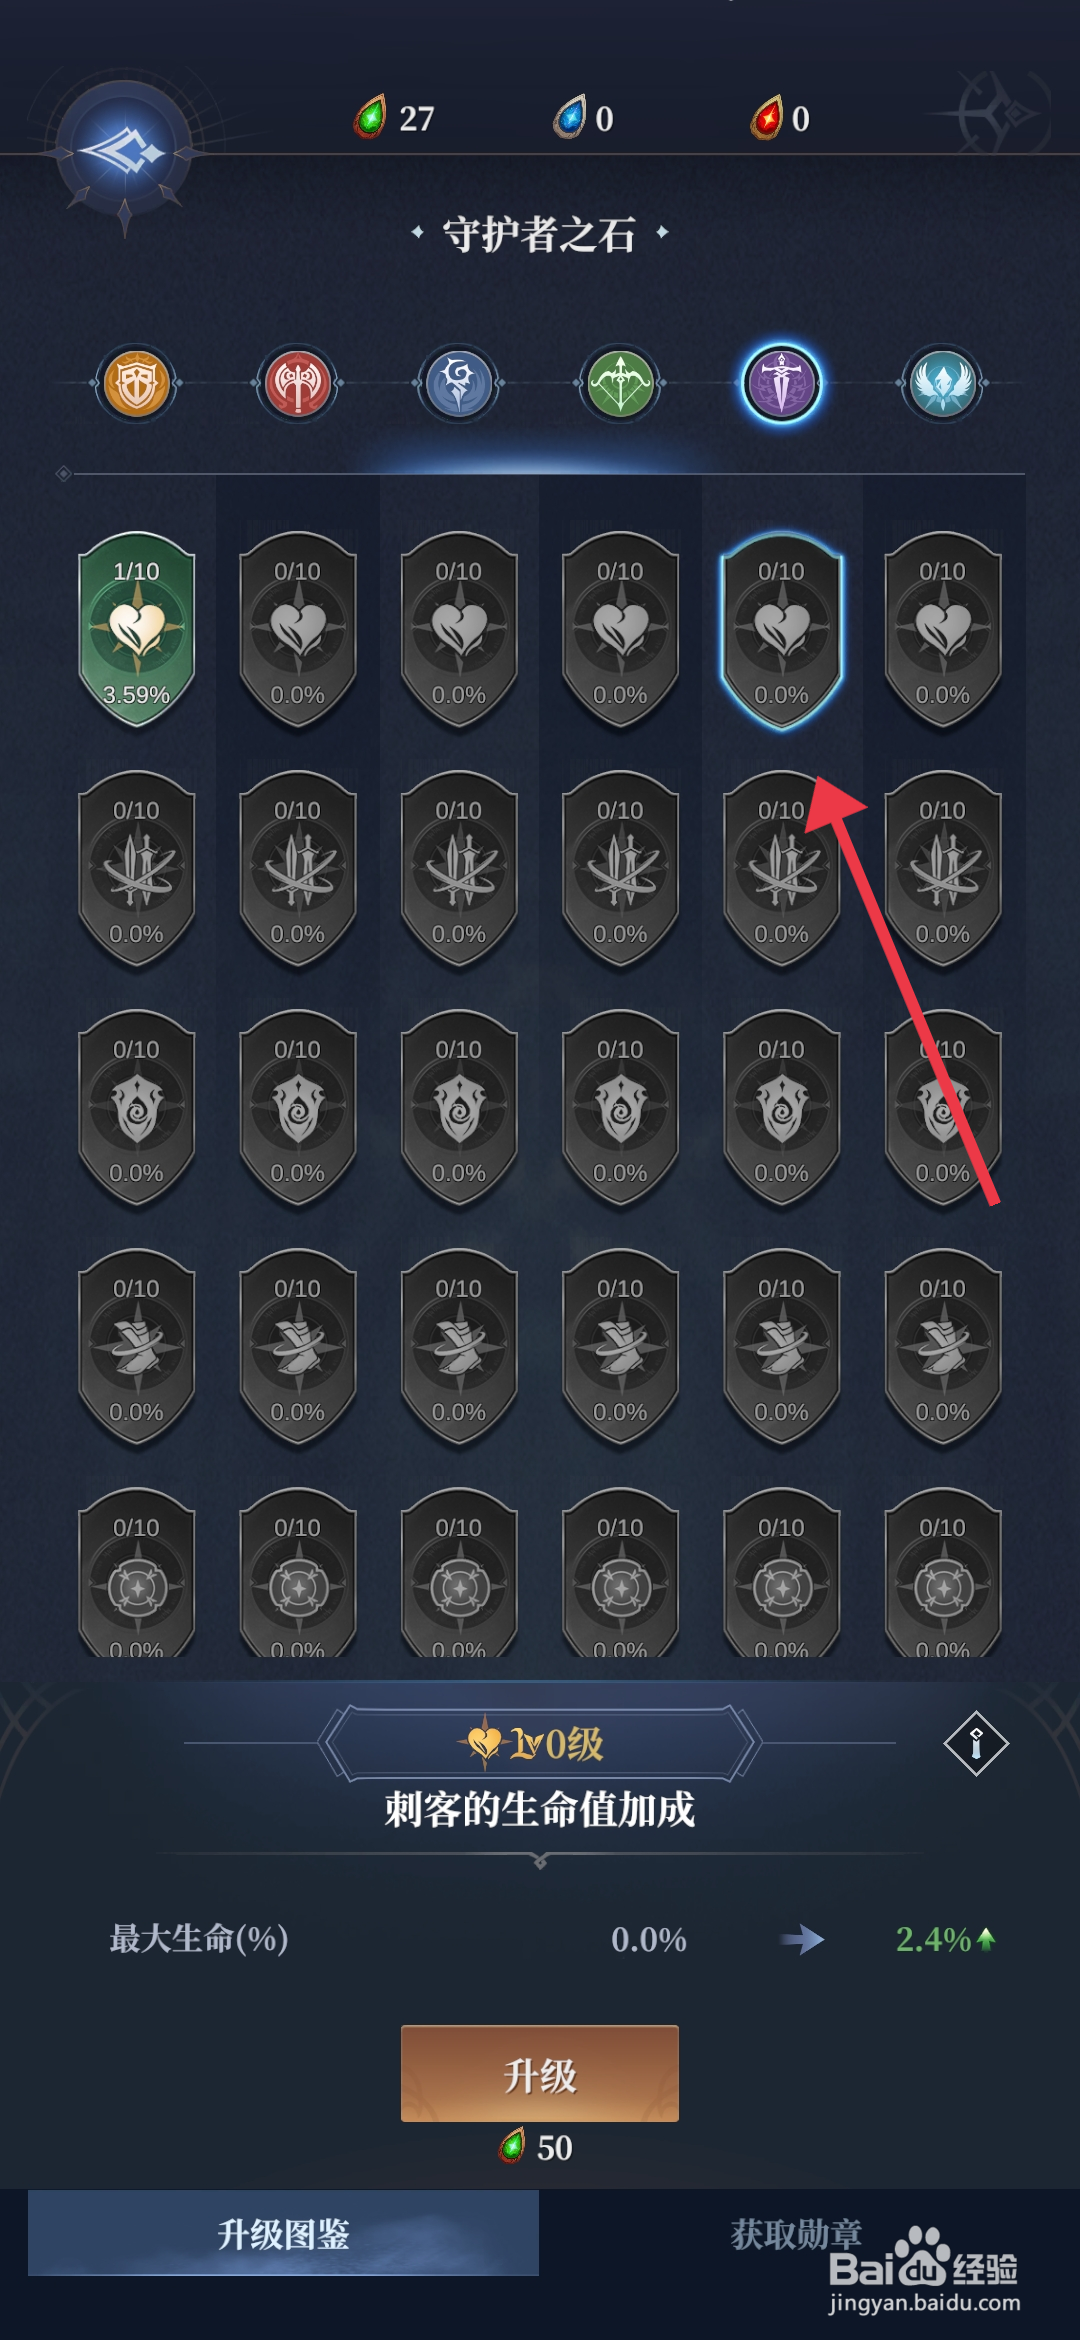Switch to the 升级图鉴 tab
The image size is (1080, 2340).
[x=283, y=2233]
